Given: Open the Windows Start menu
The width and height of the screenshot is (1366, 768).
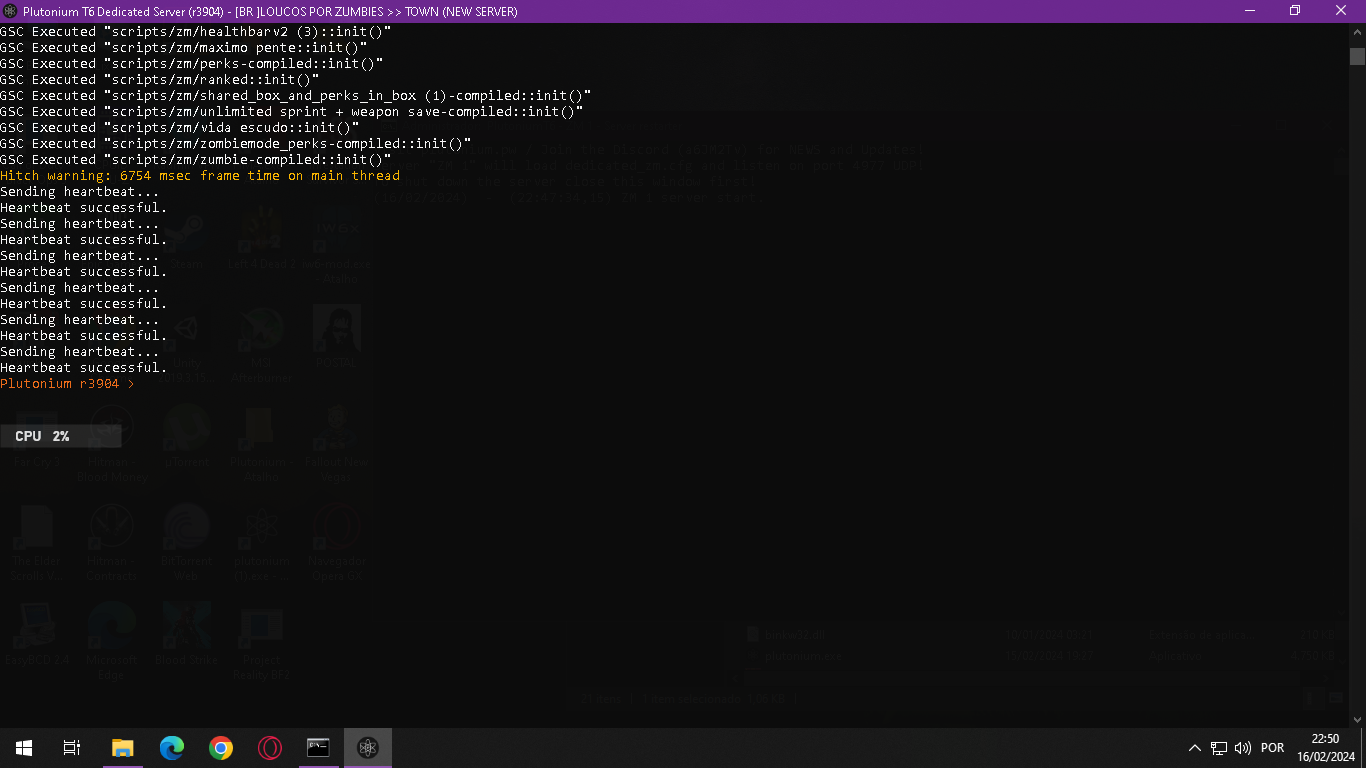Looking at the screenshot, I should coord(24,748).
